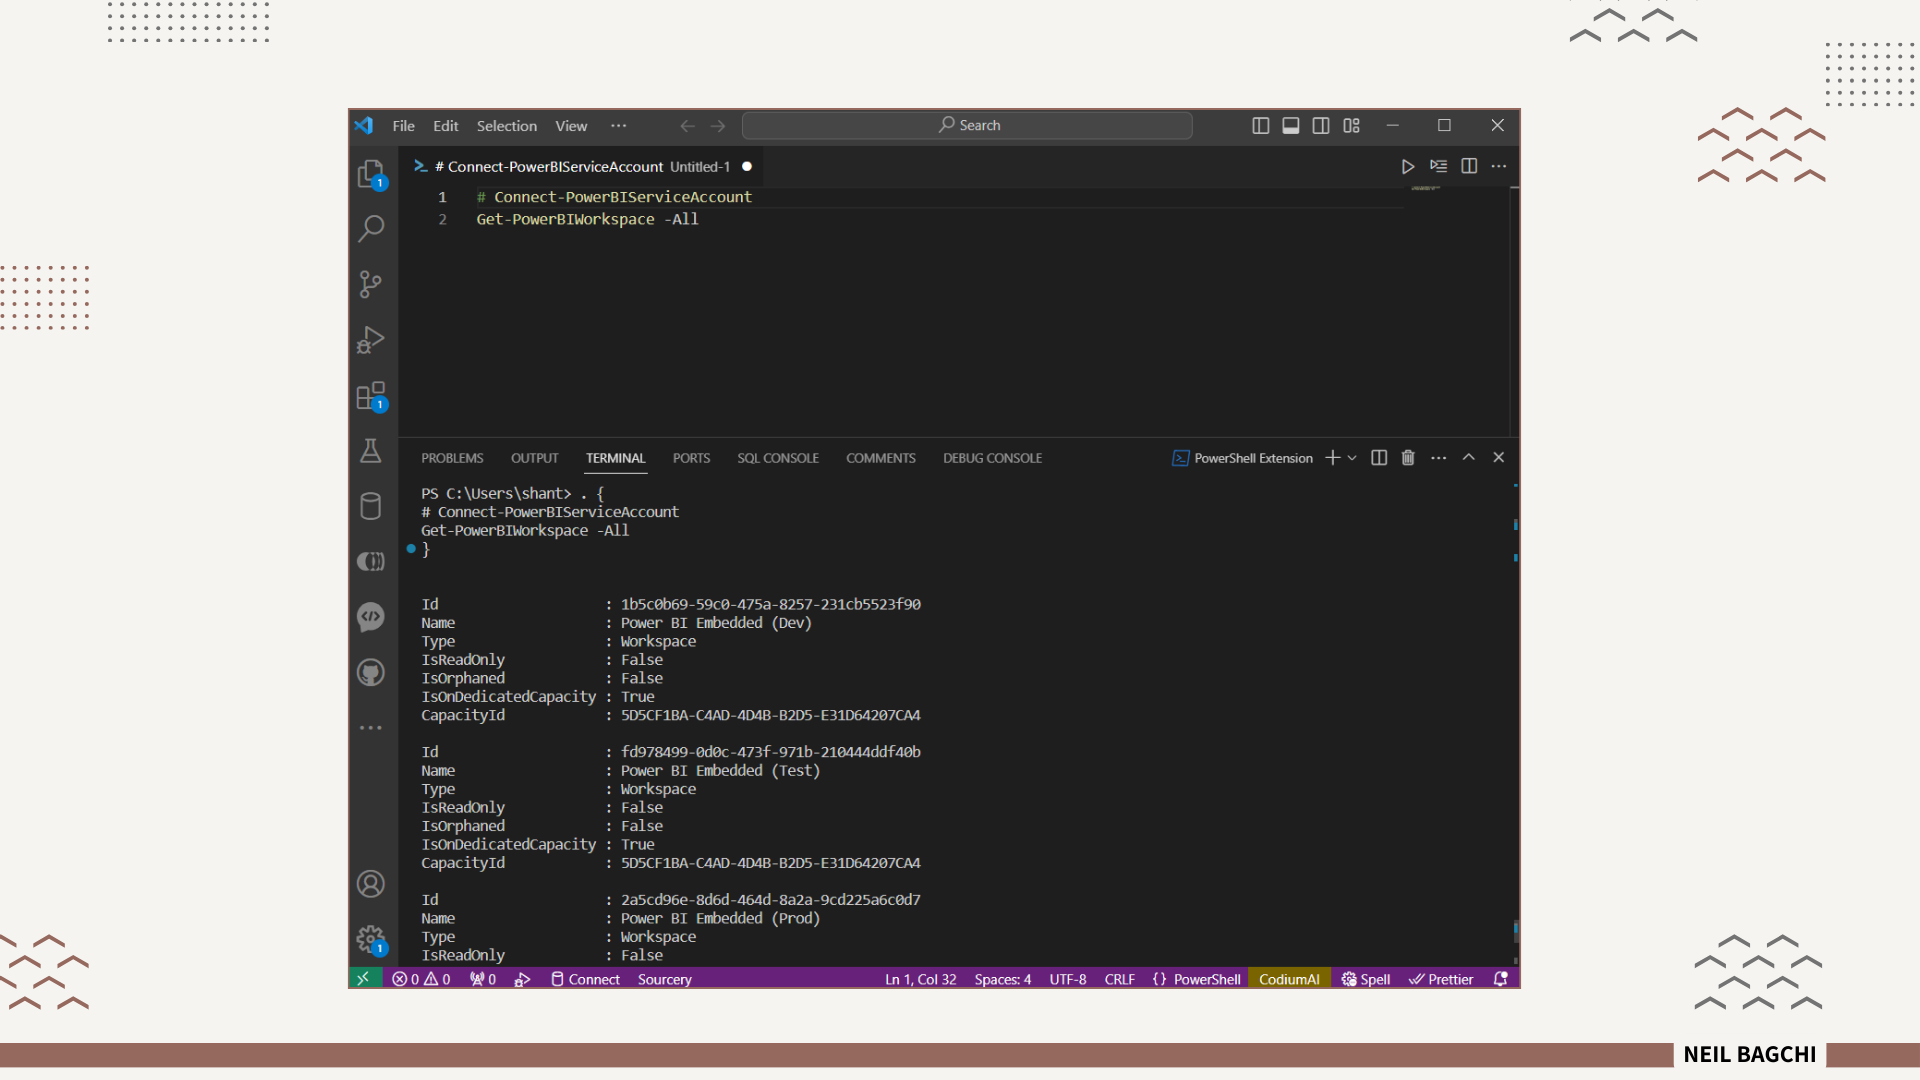Expand the terminal options menu
1920x1080 pixels.
(1439, 458)
